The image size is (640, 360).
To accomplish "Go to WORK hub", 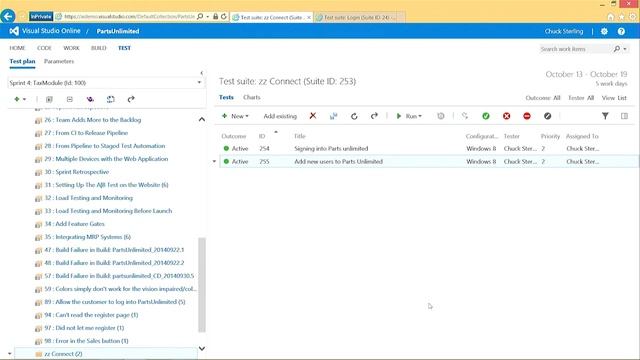I will 71,48.
